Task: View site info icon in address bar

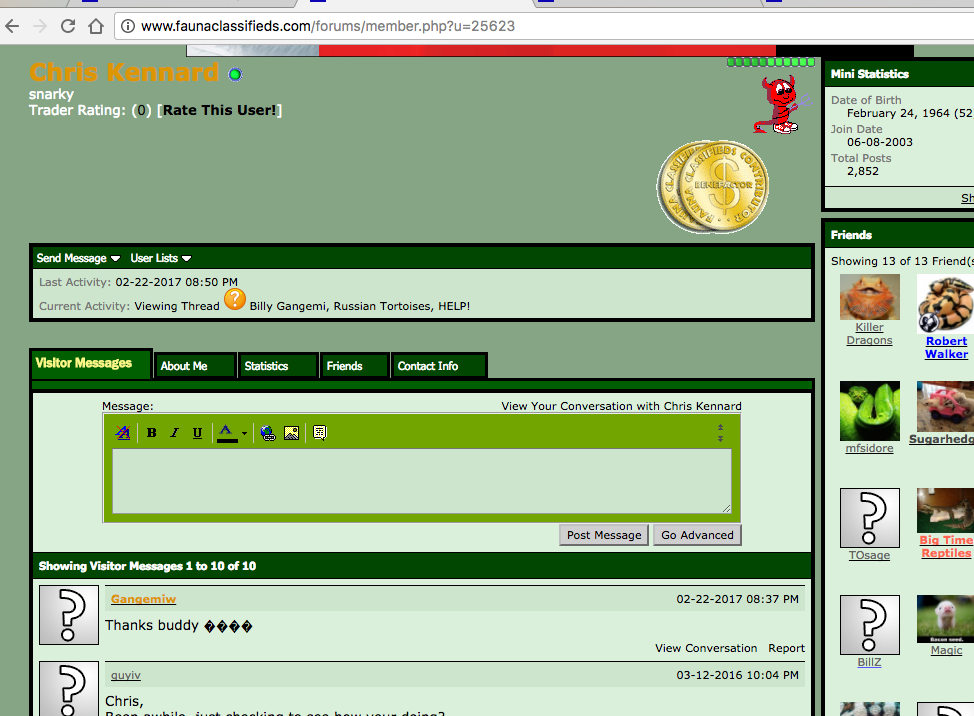Action: coord(128,26)
